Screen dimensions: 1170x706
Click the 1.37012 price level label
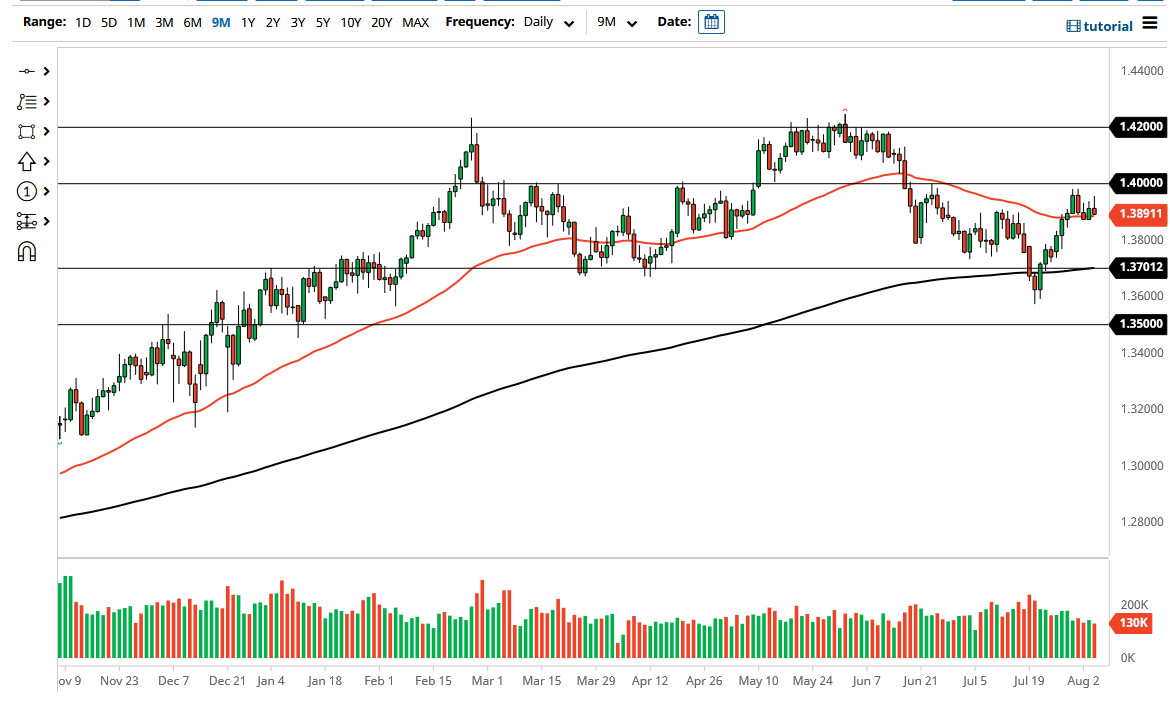[1139, 267]
